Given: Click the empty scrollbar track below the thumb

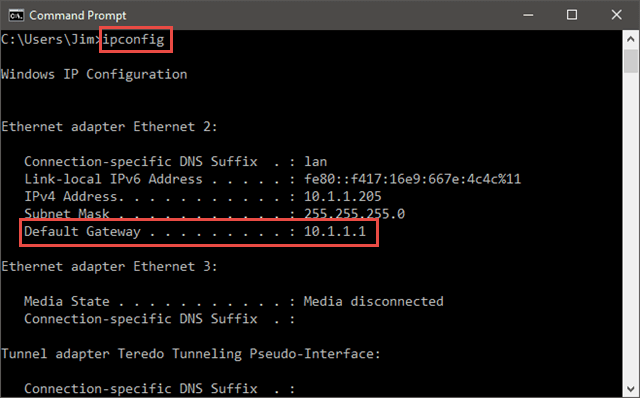Looking at the screenshot, I should point(631,227).
